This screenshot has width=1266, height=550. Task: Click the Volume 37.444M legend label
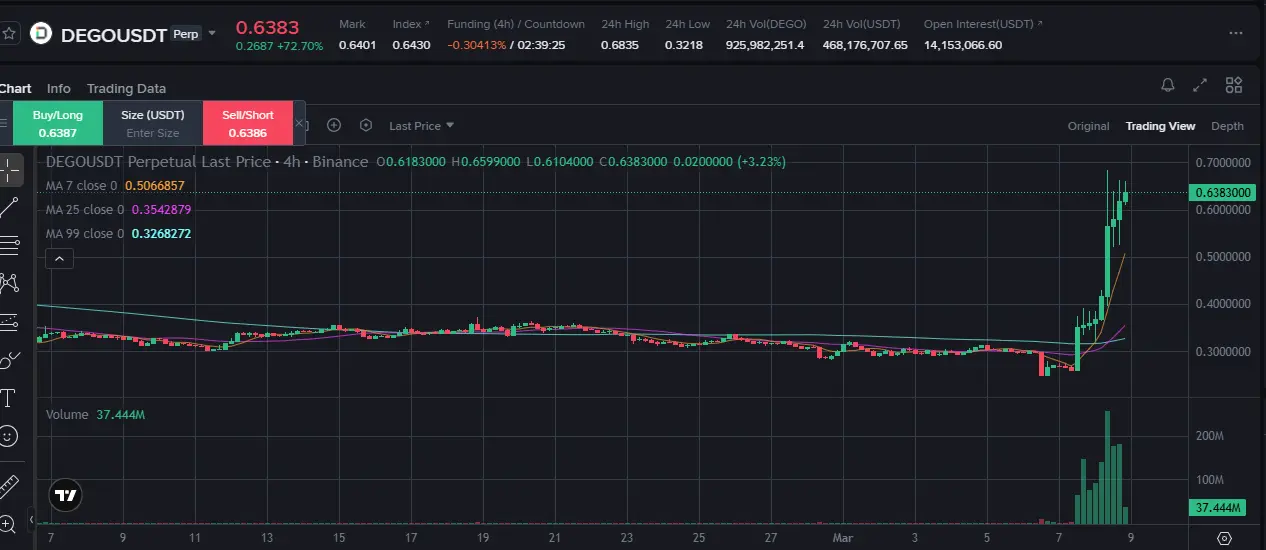[x=95, y=414]
